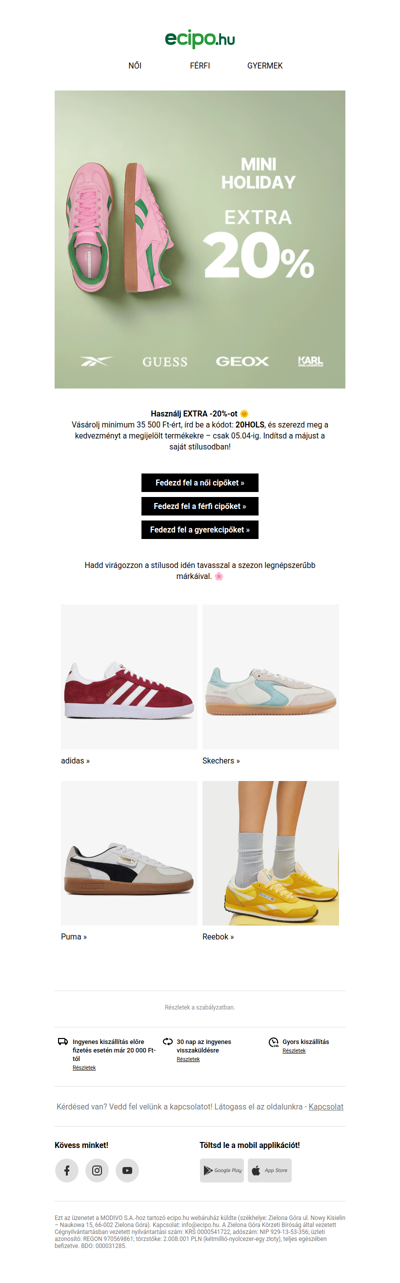The image size is (400, 1283).
Task: Open the Facebook social icon
Action: 67,1170
